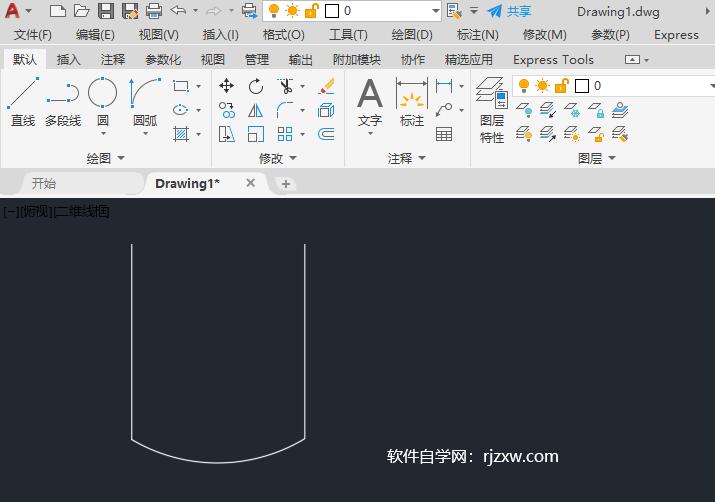Toggle top toolbar layer lock icon
The image size is (715, 502).
click(311, 10)
